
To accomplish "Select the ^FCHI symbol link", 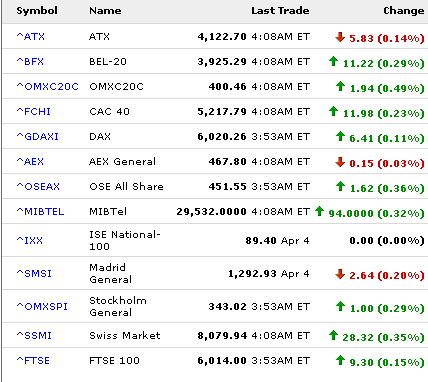I will point(34,111).
